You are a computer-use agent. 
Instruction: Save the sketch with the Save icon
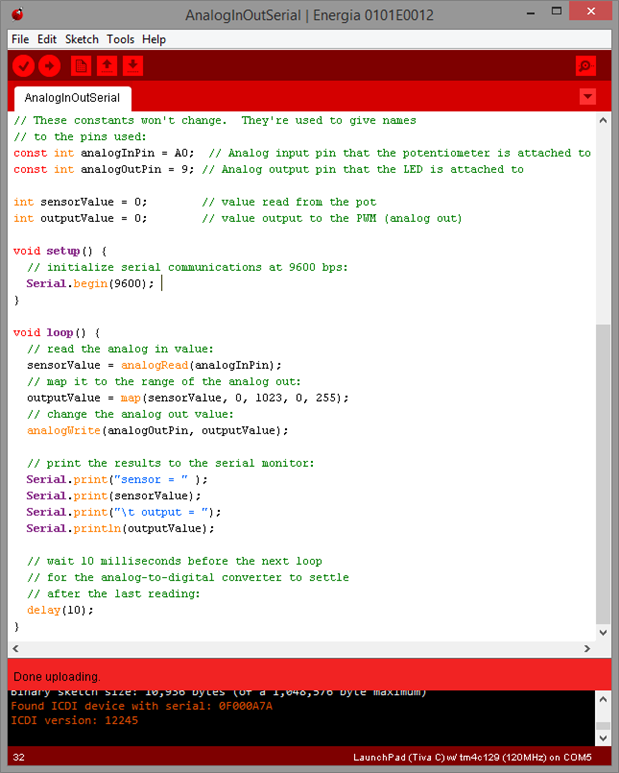click(x=133, y=66)
